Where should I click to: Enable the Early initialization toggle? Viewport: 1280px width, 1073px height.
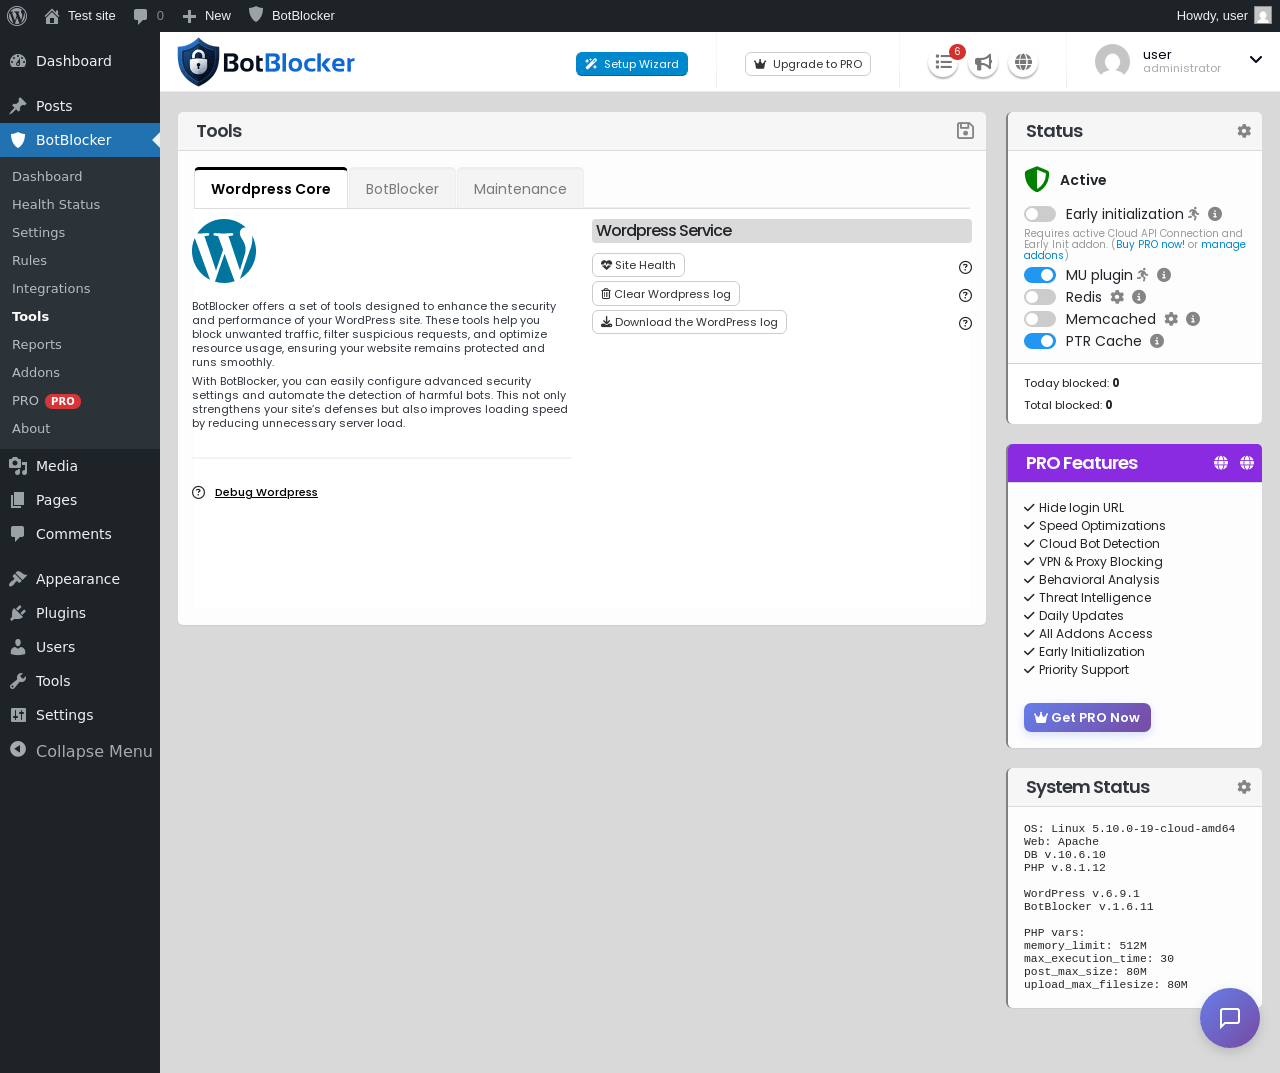1040,214
